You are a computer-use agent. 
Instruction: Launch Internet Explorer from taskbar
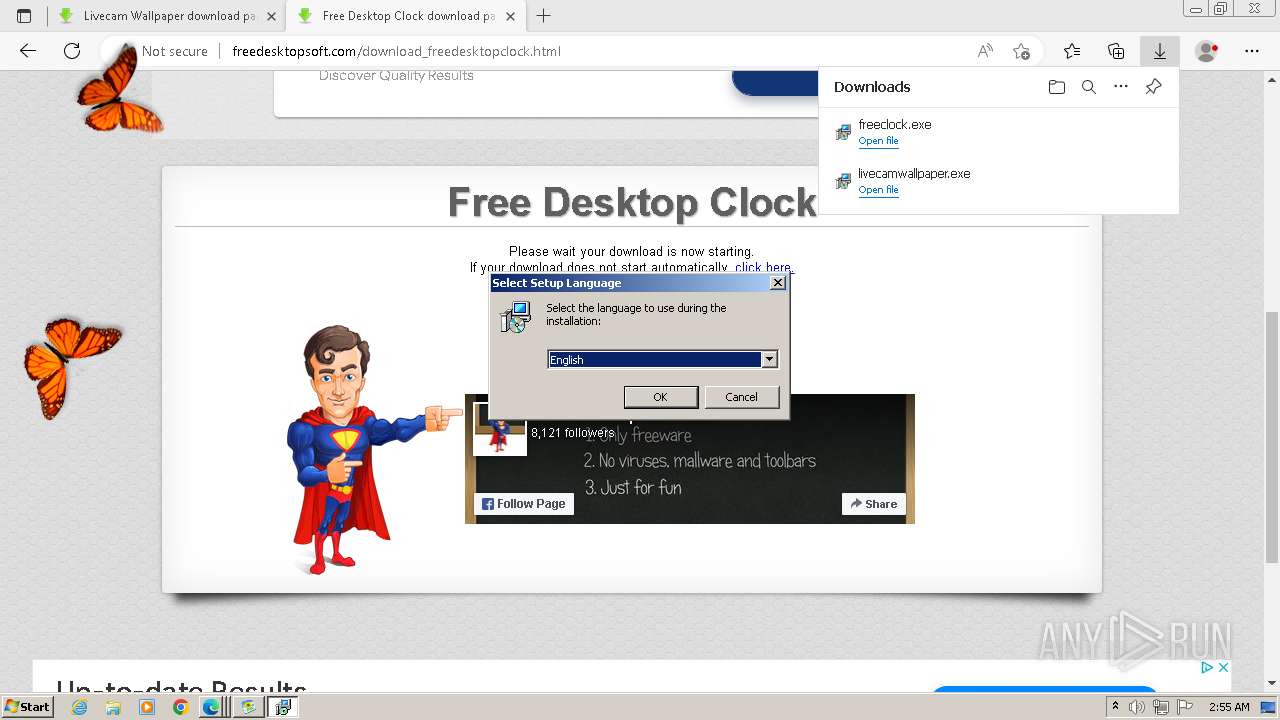[80, 707]
